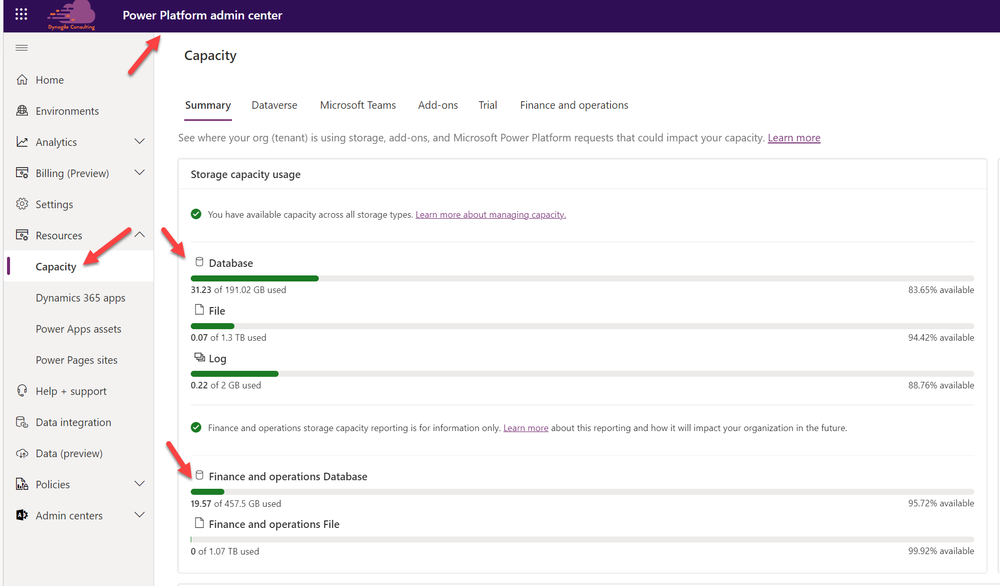
Task: Click the Help + support icon
Action: click(x=20, y=390)
